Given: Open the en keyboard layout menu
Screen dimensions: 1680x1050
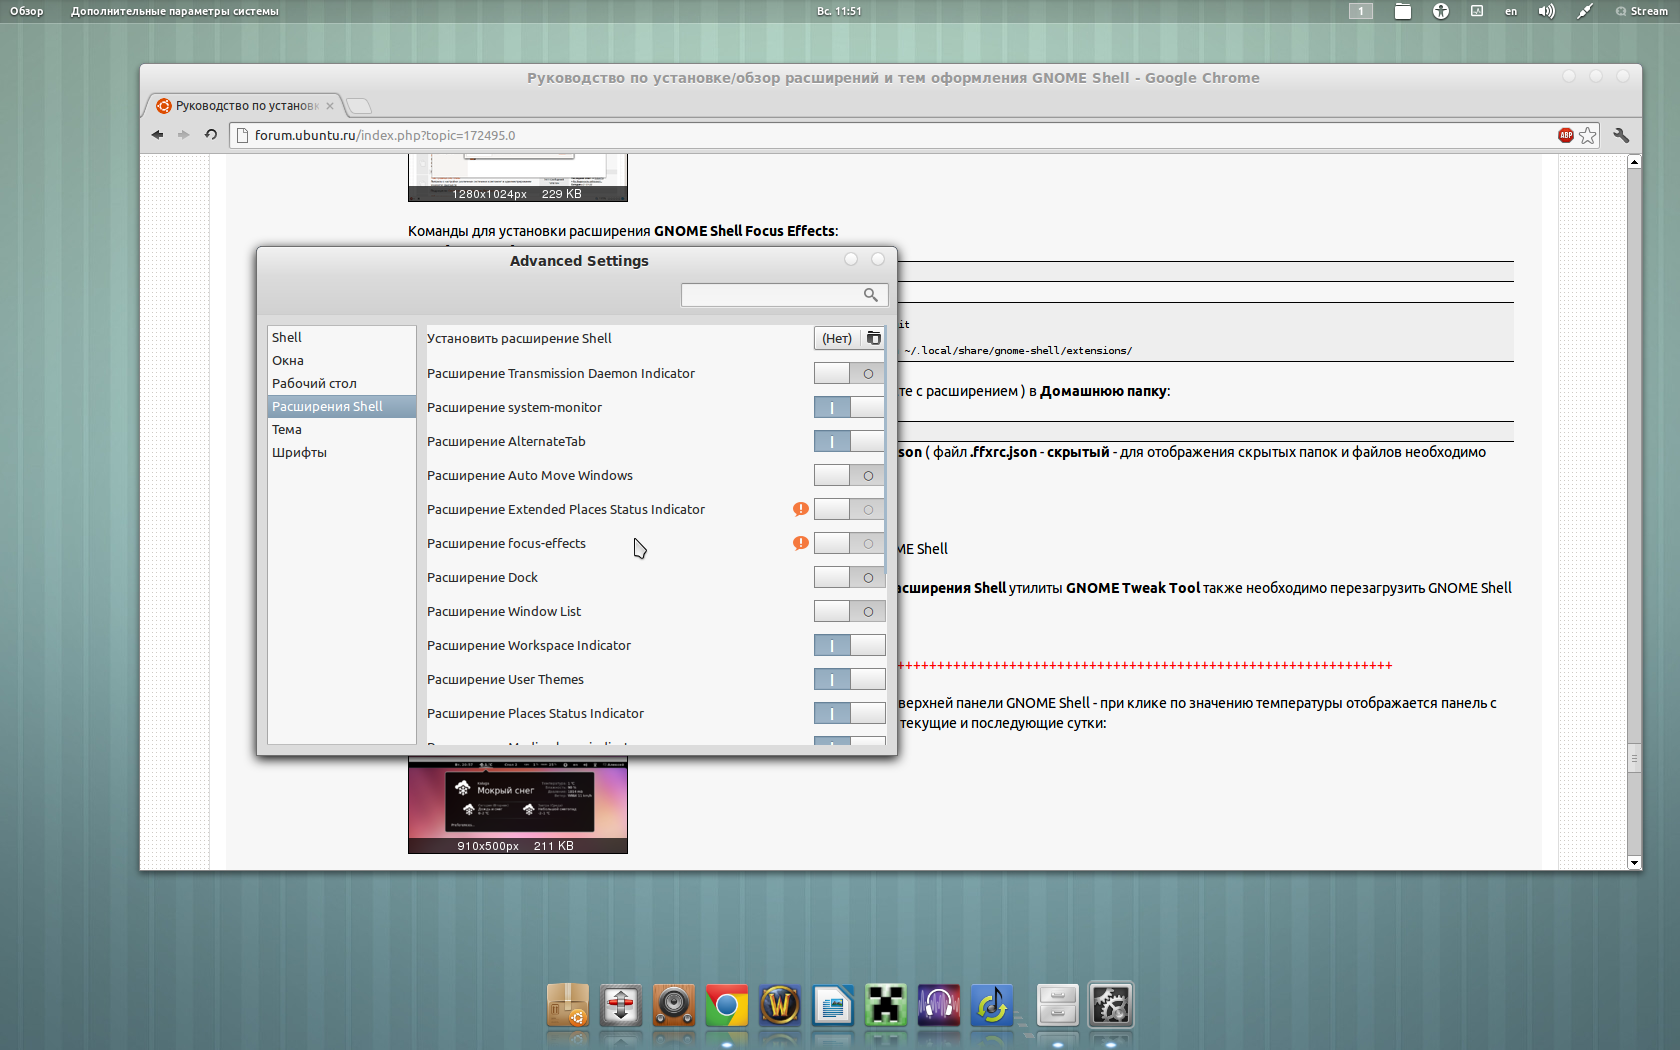Looking at the screenshot, I should (x=1511, y=11).
